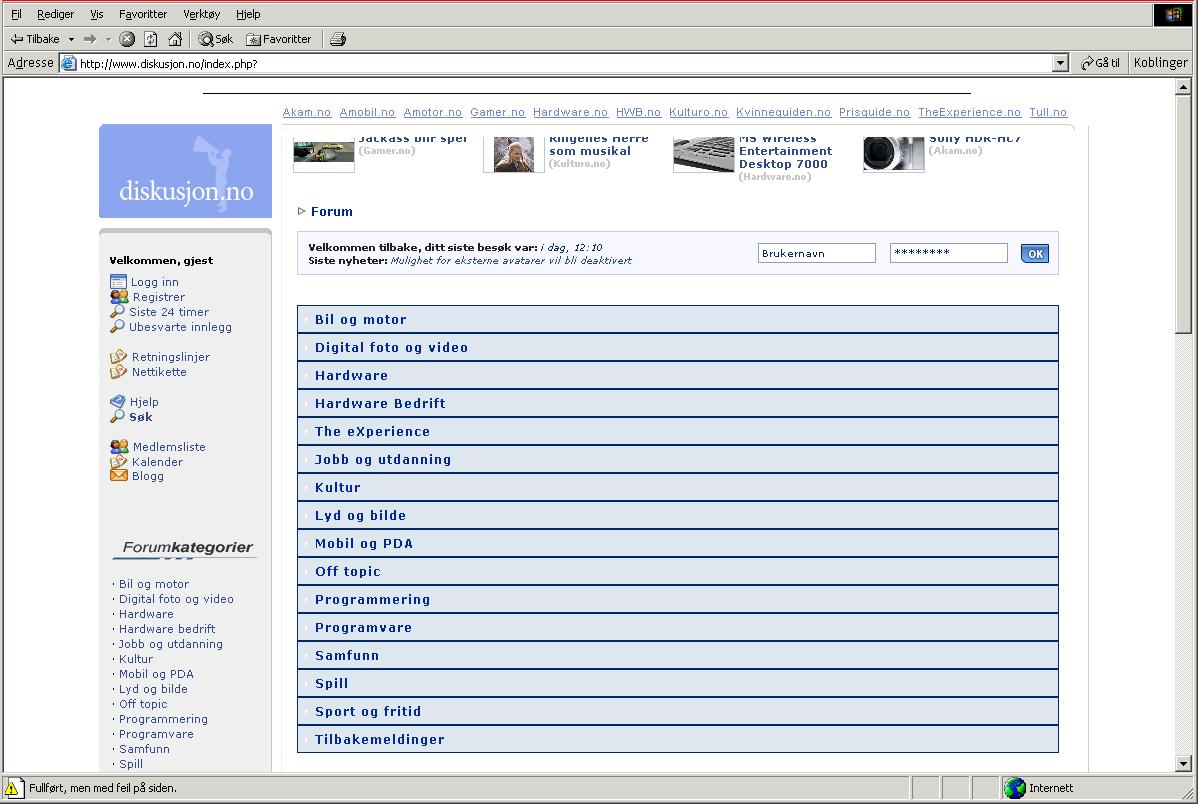Open the Hjelp menu

(248, 14)
